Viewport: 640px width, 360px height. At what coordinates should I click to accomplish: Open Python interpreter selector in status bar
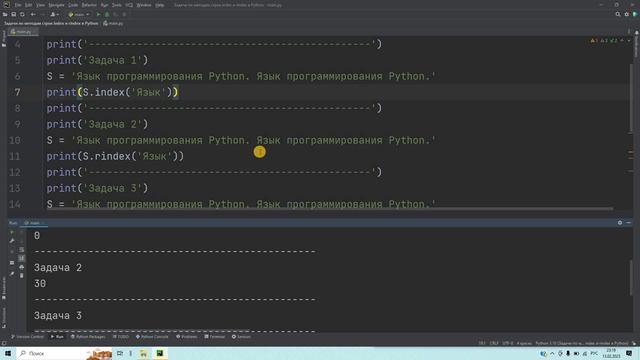582,343
